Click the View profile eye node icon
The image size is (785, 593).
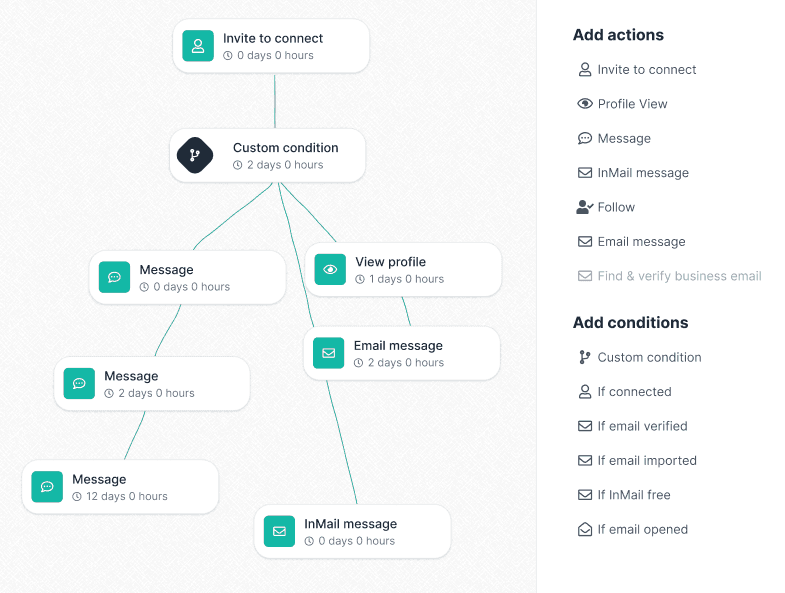(x=330, y=270)
